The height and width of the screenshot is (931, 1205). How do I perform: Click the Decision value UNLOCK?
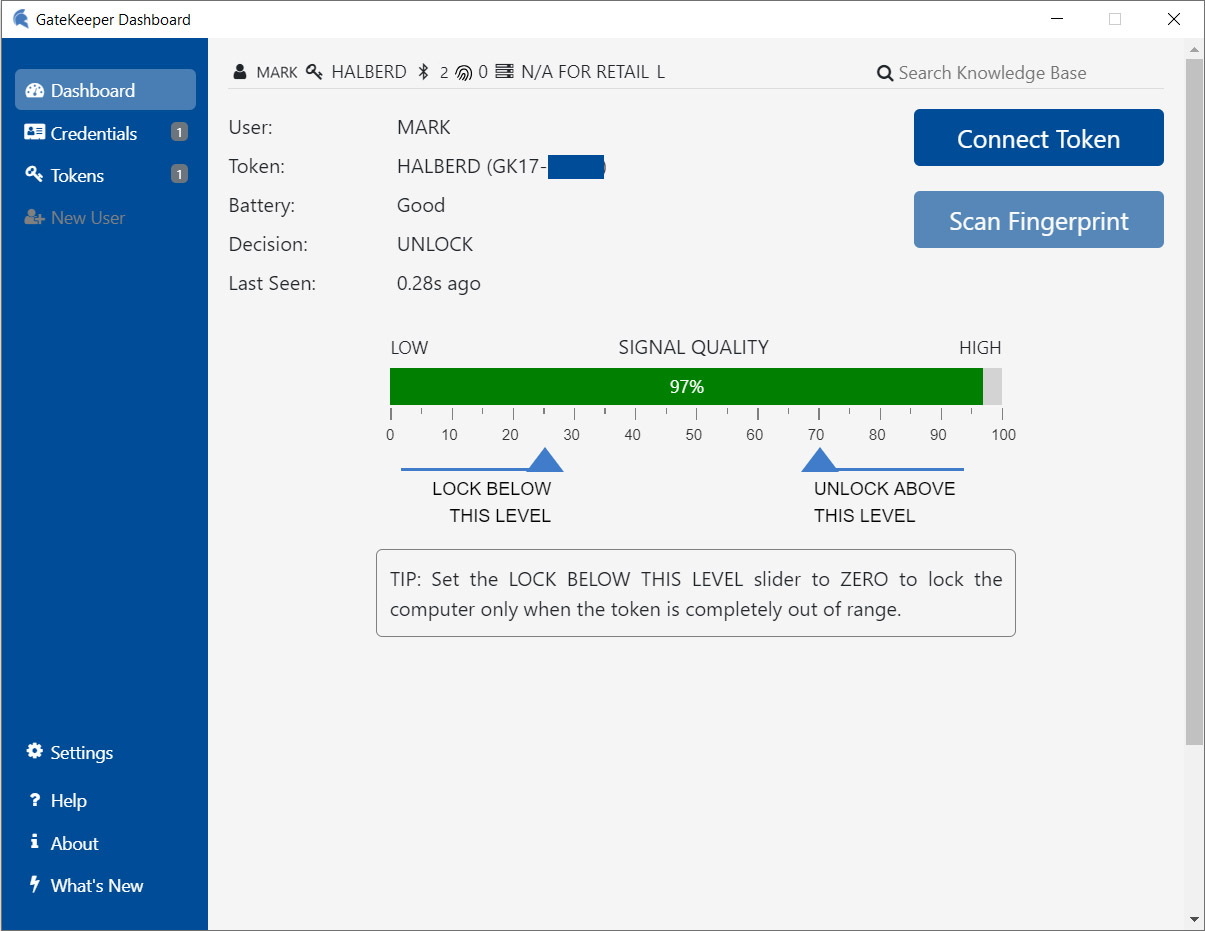point(435,244)
